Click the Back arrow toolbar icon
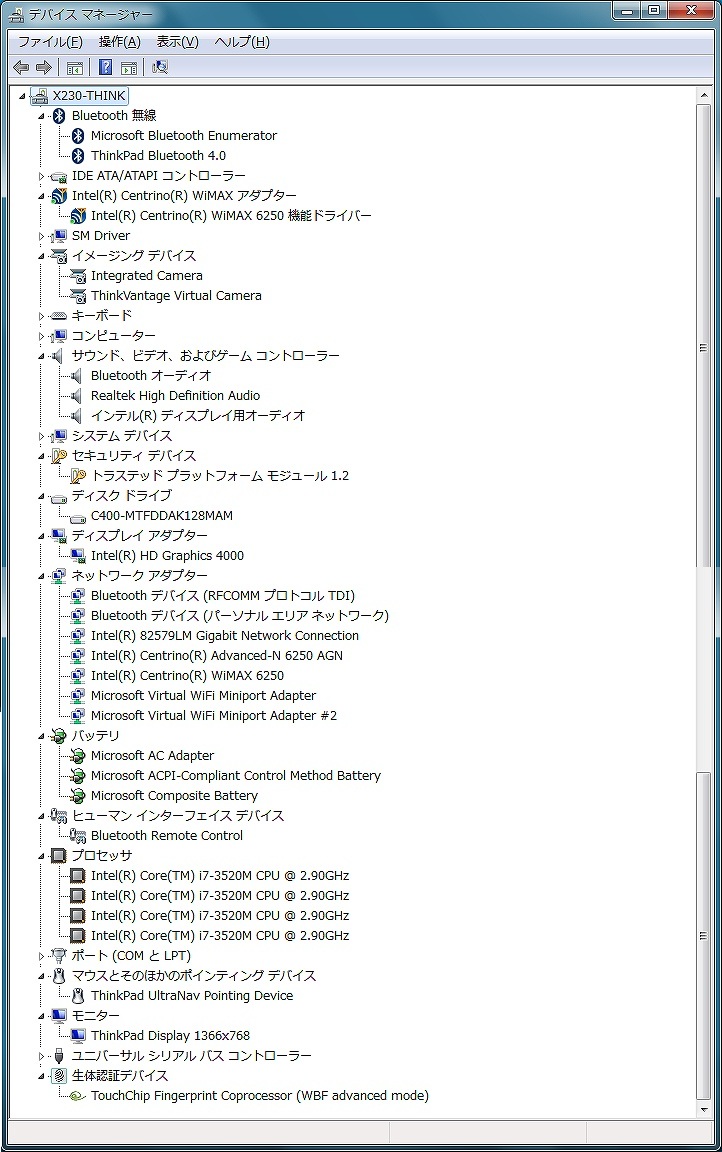The width and height of the screenshot is (722, 1152). click(21, 68)
